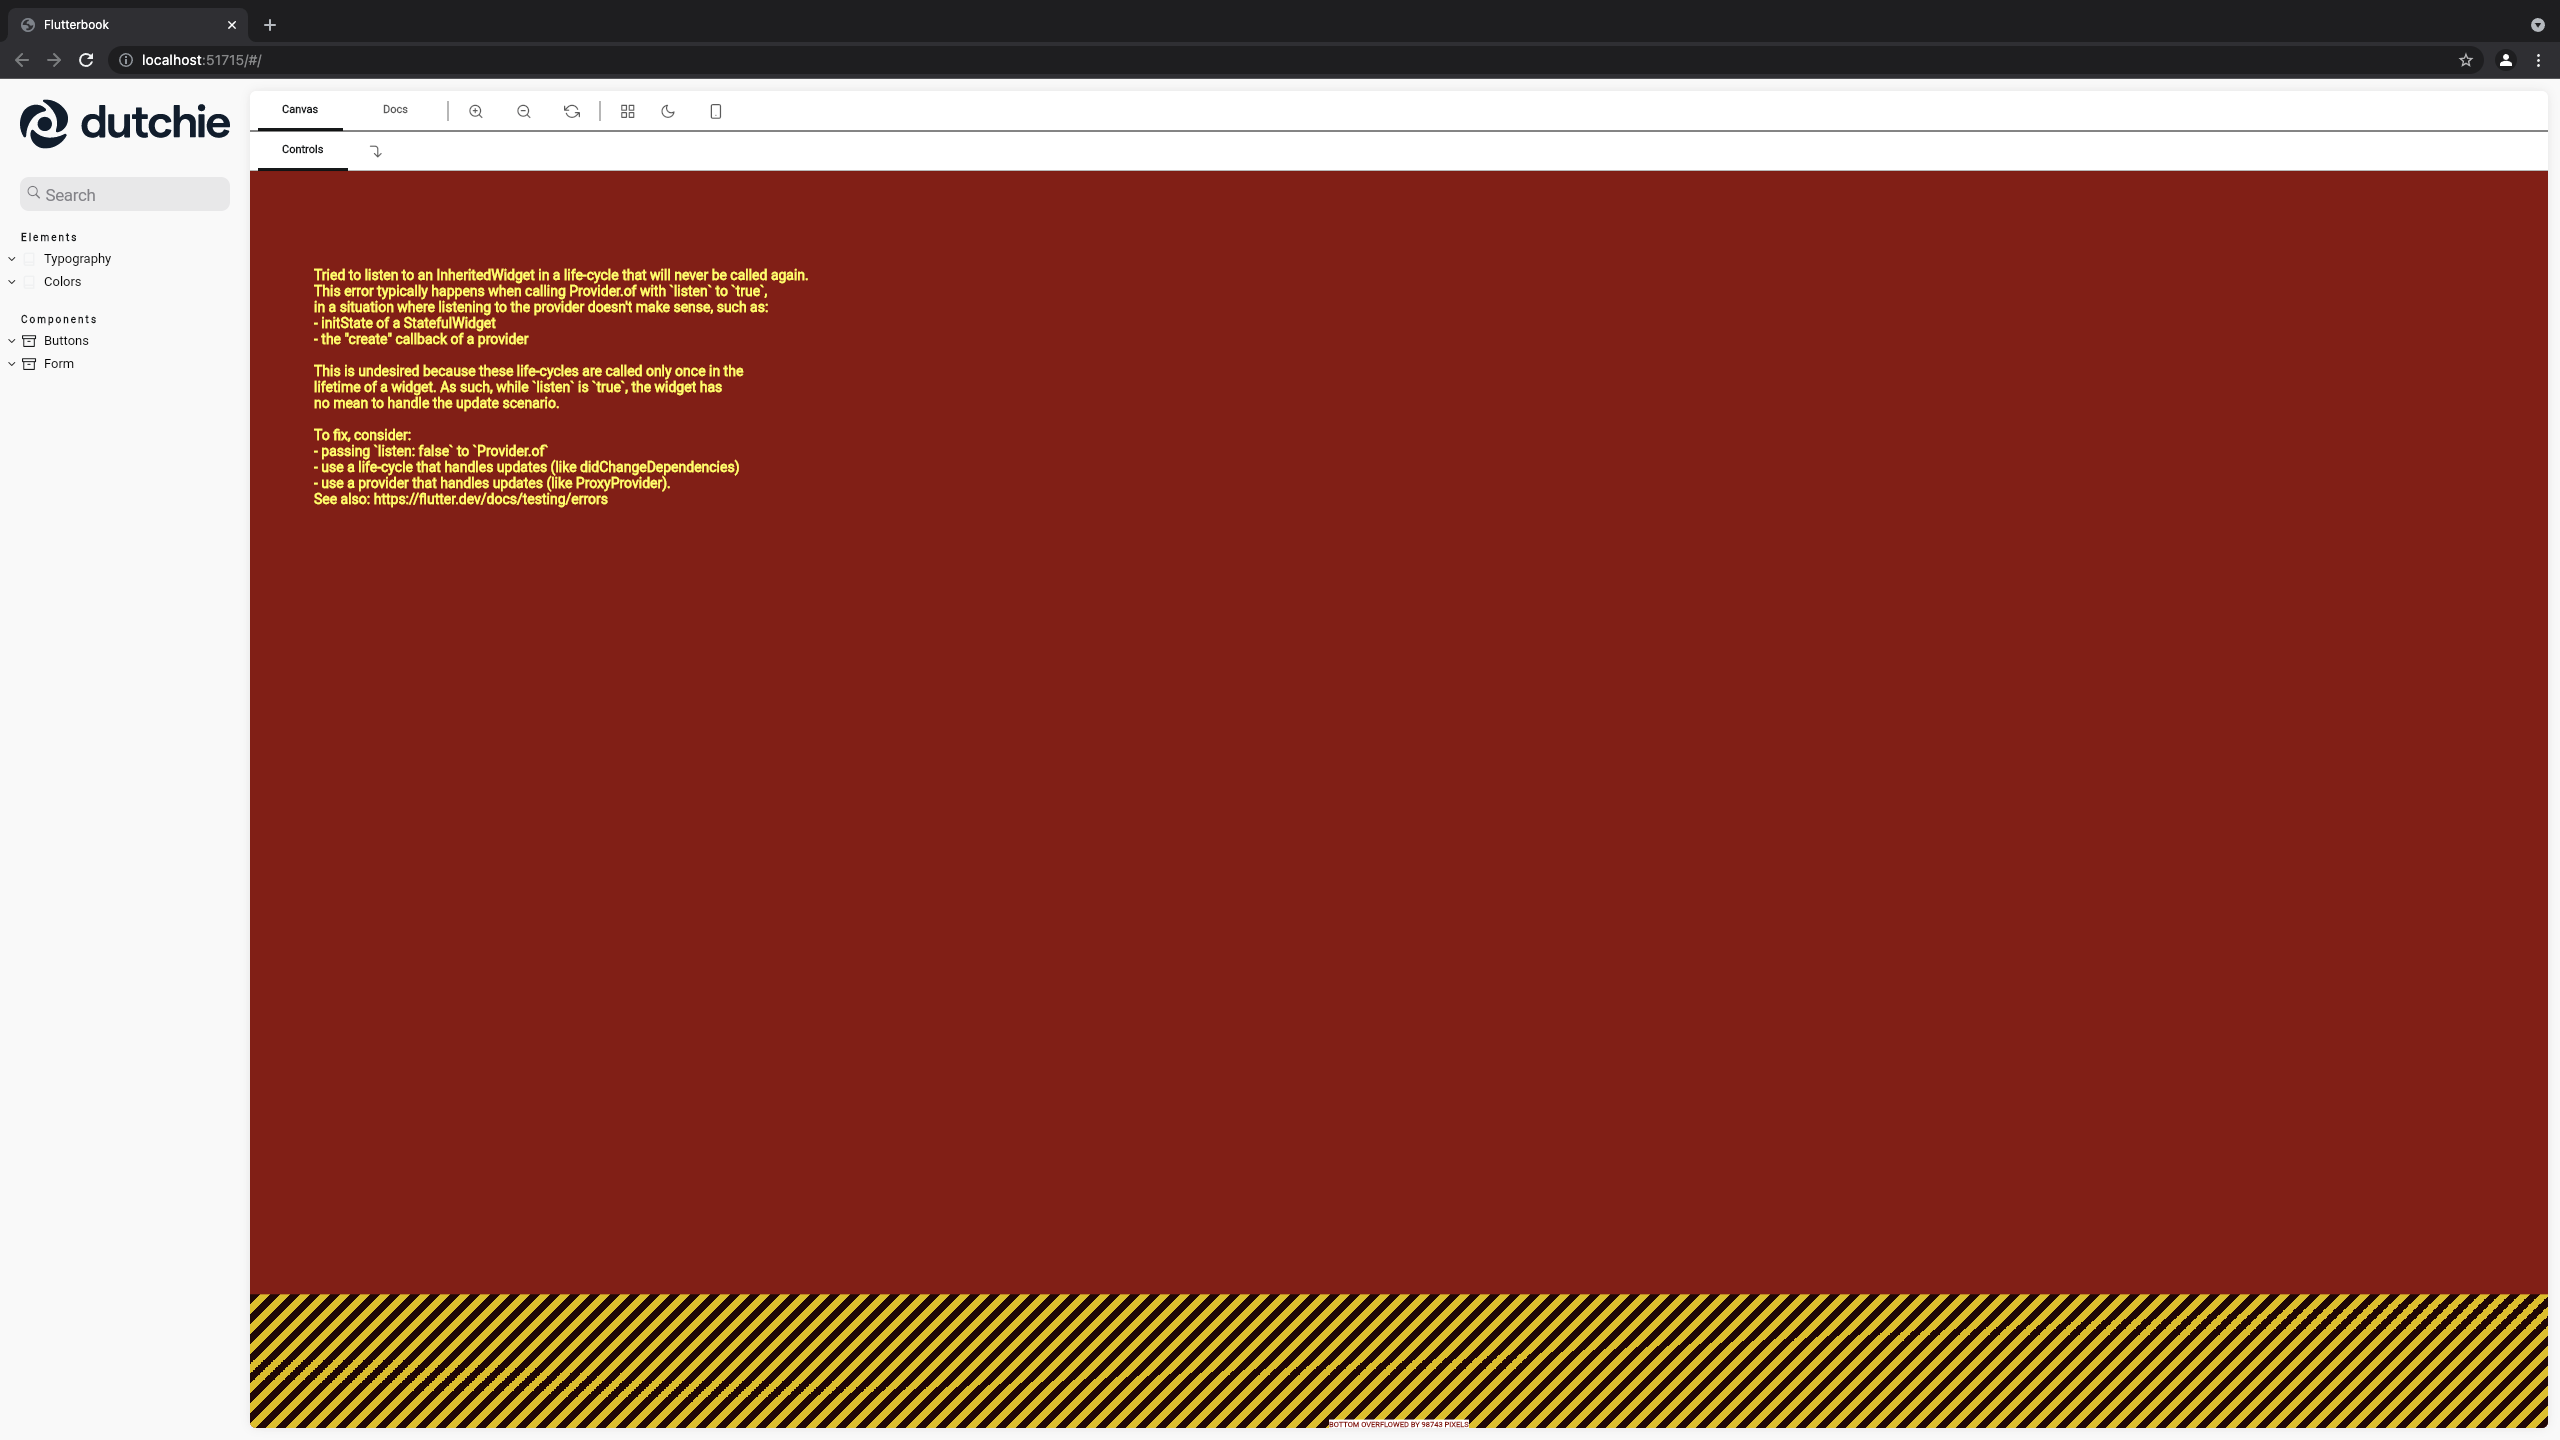The height and width of the screenshot is (1440, 2560).
Task: Click the dutchie logo
Action: coord(124,122)
